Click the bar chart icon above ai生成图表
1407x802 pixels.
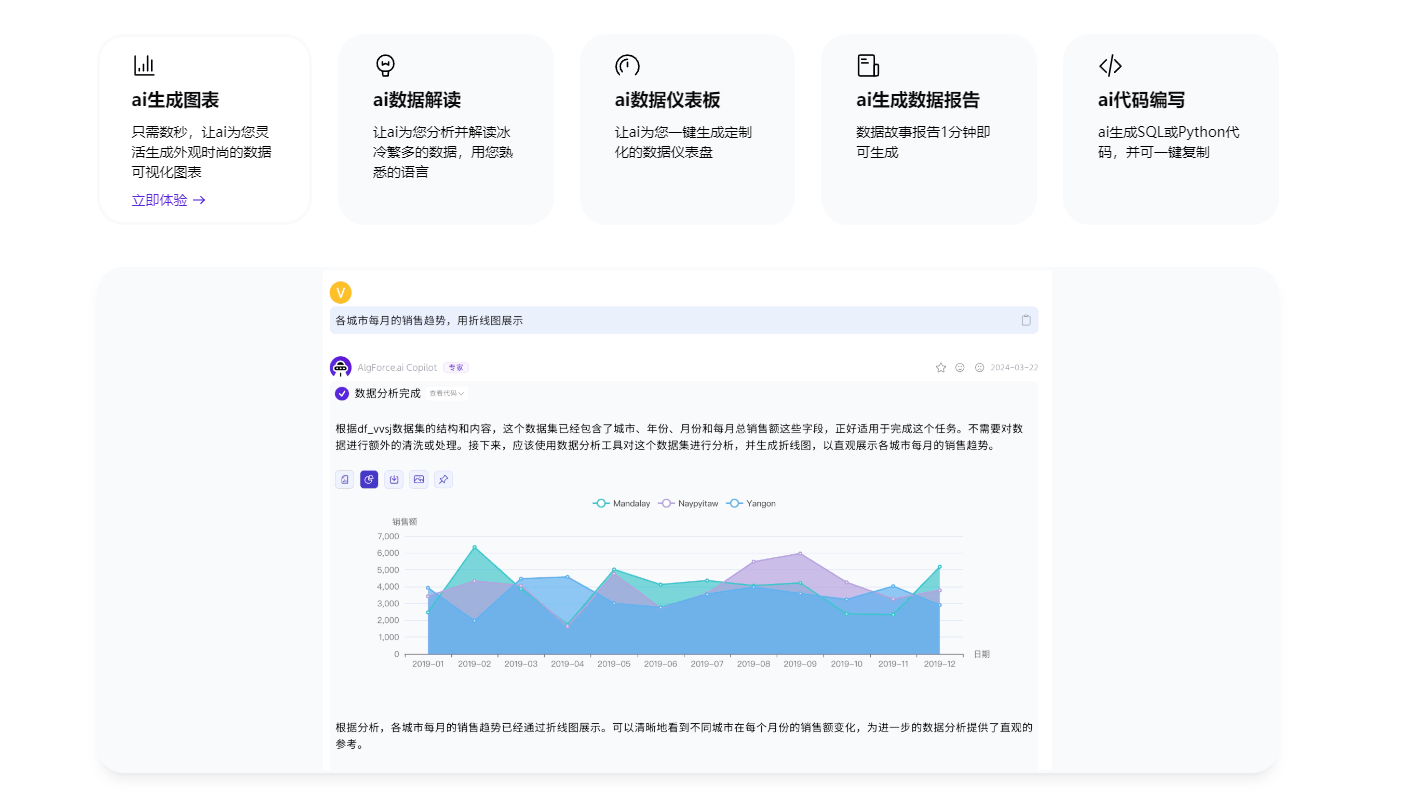click(x=144, y=66)
